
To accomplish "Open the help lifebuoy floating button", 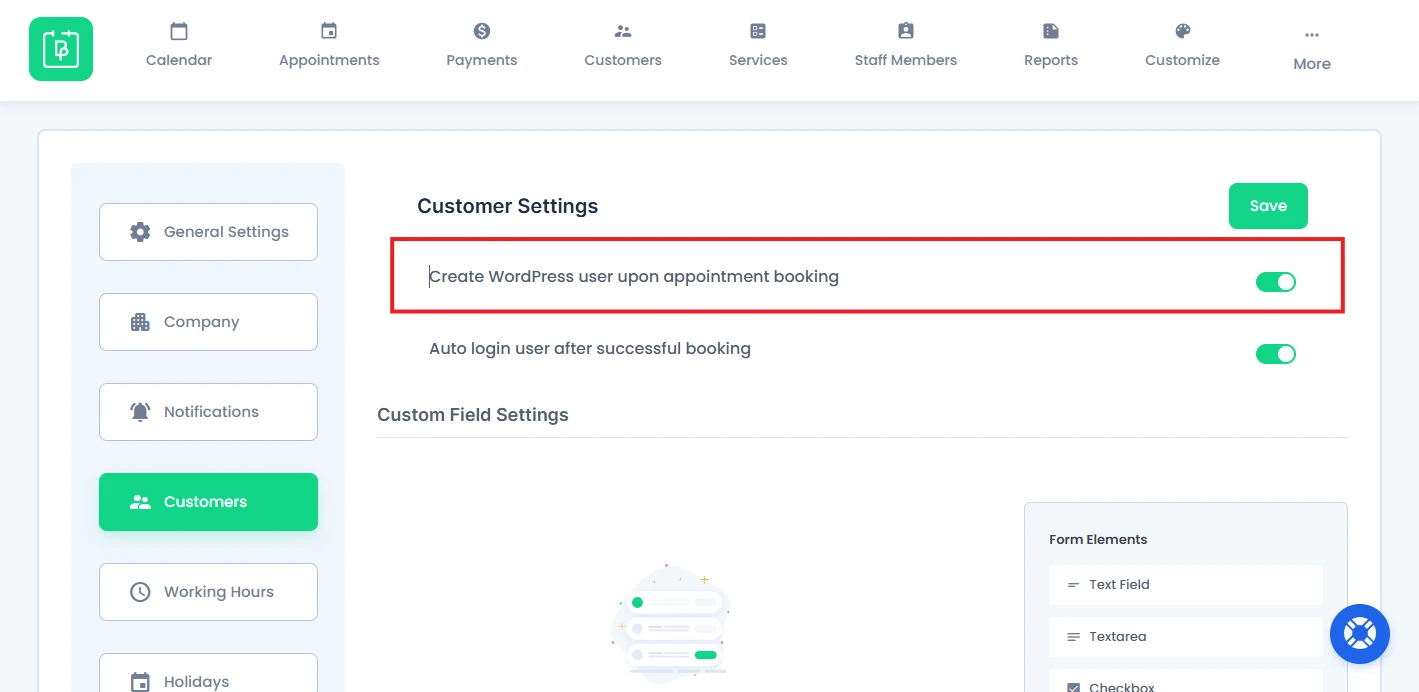I will click(1360, 634).
